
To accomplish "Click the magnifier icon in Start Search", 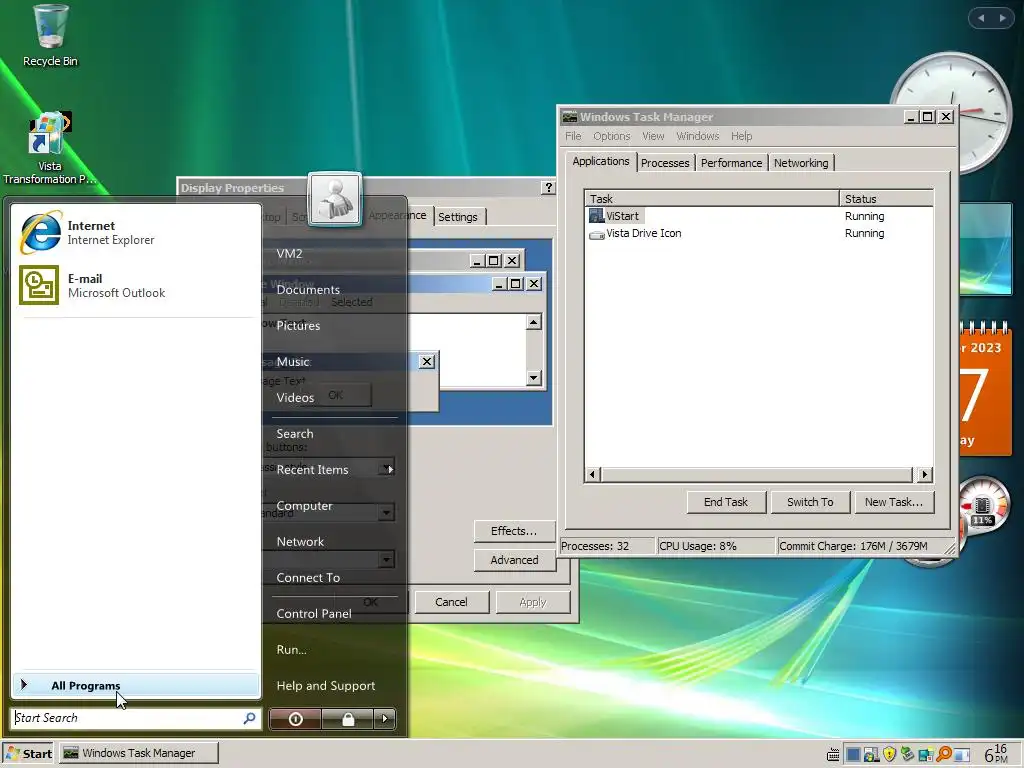I will (249, 718).
